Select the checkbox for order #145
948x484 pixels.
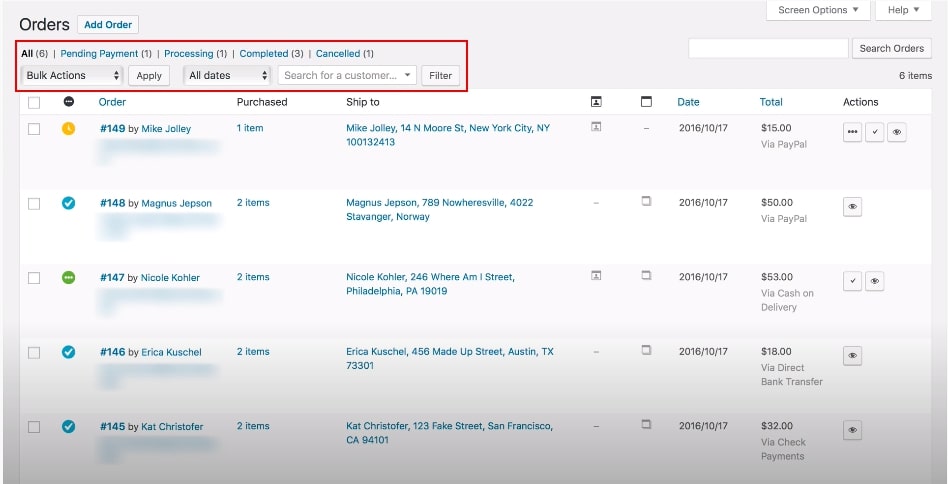coord(34,427)
